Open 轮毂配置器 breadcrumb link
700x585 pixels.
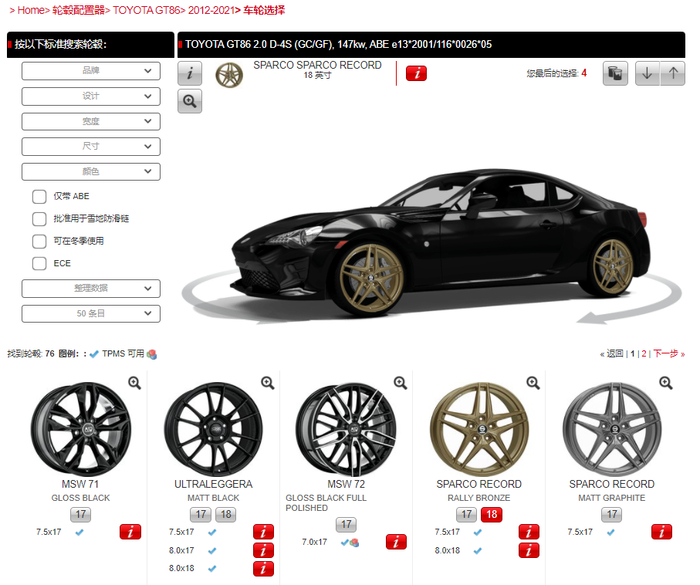[78, 10]
